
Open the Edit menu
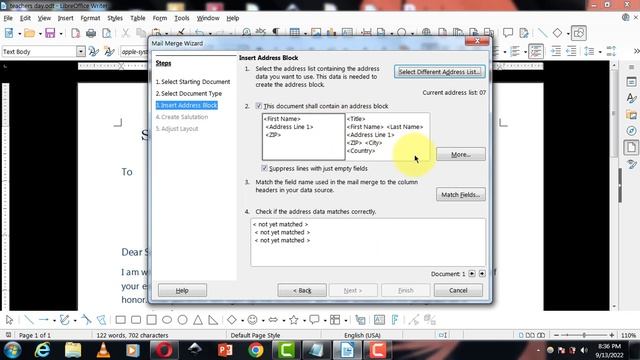pos(25,18)
